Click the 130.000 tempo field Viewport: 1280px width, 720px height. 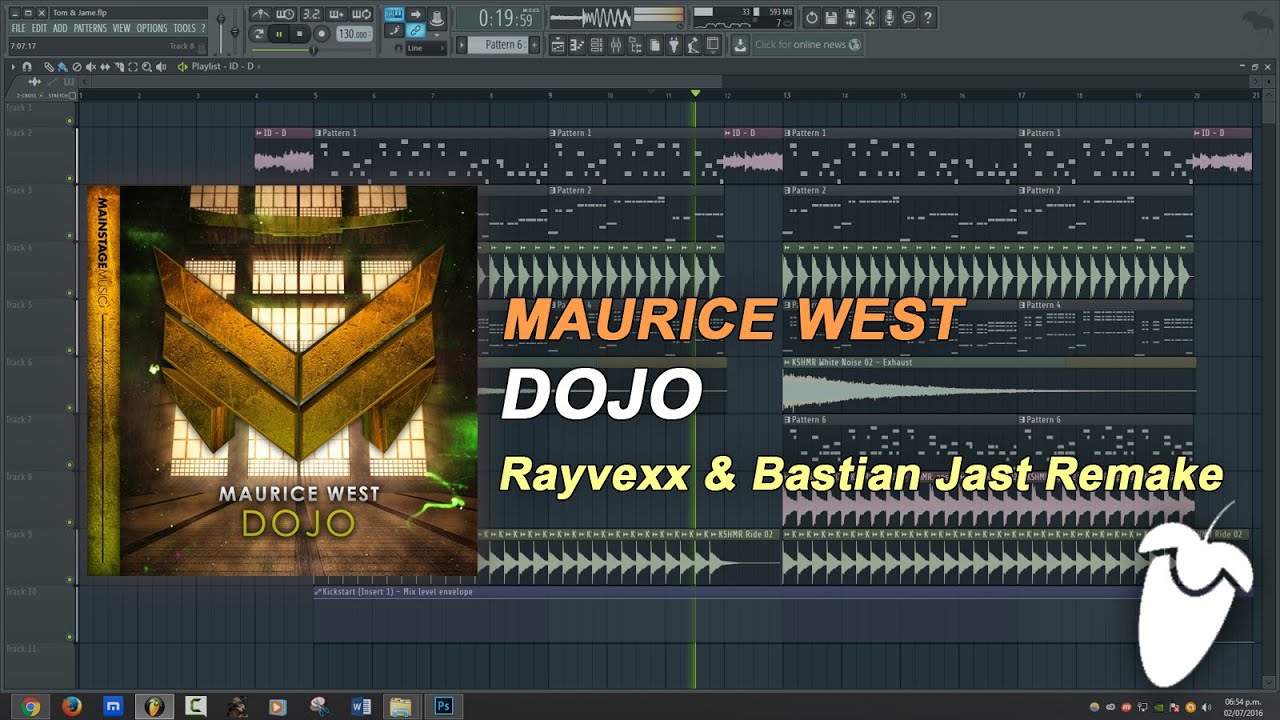(x=354, y=34)
